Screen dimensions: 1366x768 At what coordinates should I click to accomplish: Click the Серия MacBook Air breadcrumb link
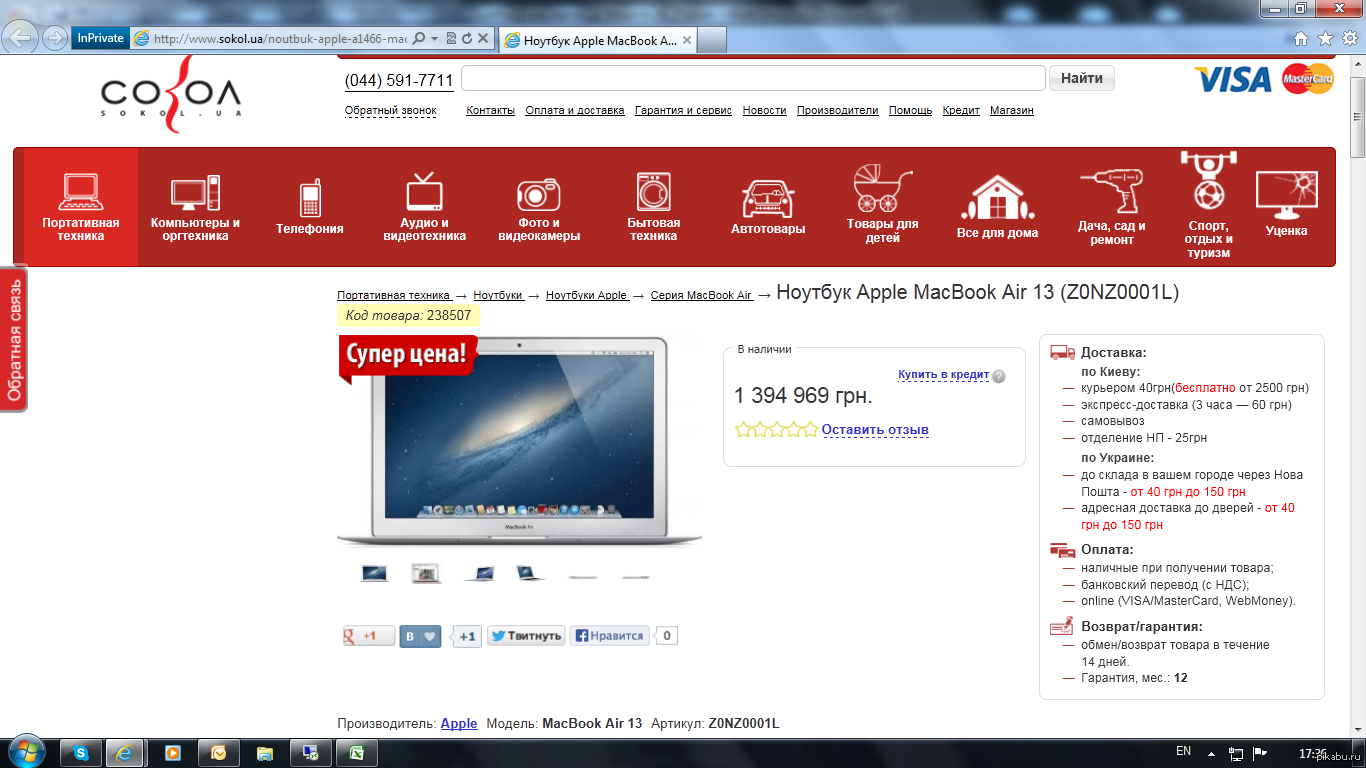pyautogui.click(x=701, y=295)
